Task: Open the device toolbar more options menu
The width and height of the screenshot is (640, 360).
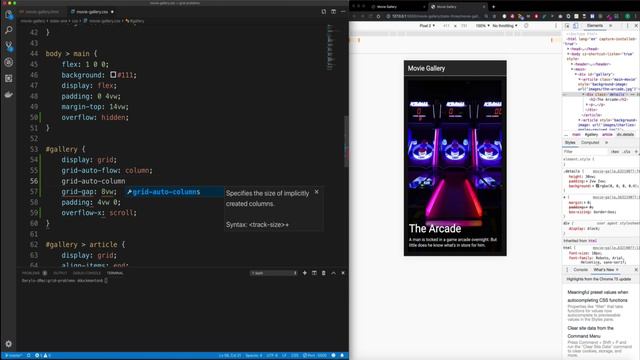Action: (x=556, y=26)
